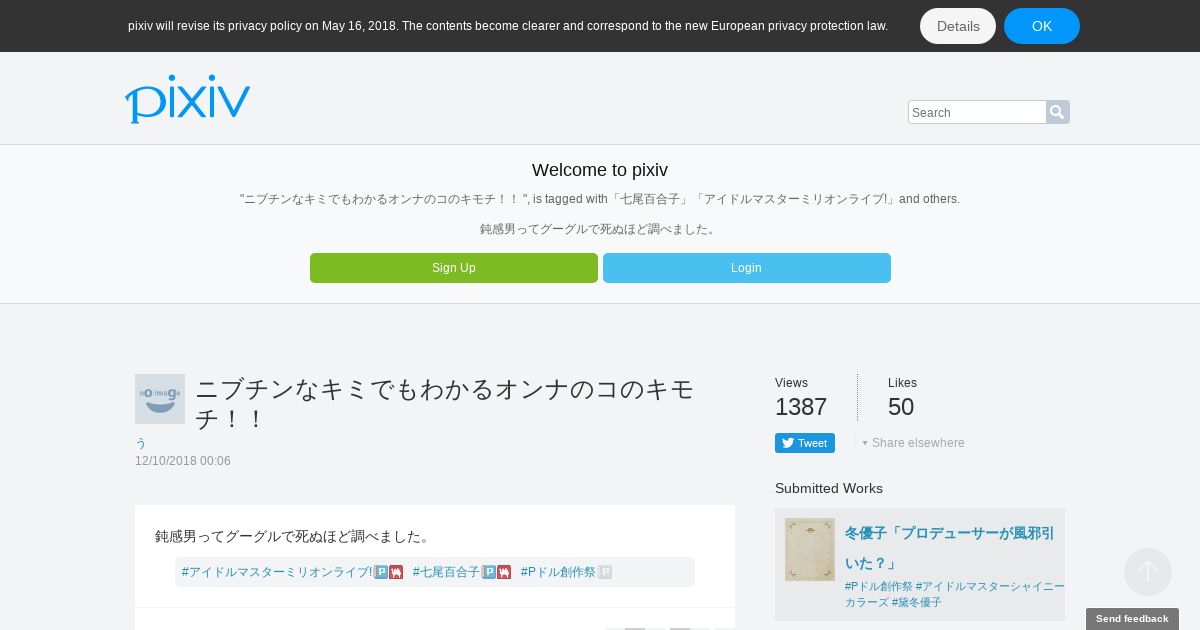This screenshot has height=630, width=1200.
Task: Click the novel title ニブチンなキミでもわかるオンナのコのキモチ！！
Action: point(445,404)
